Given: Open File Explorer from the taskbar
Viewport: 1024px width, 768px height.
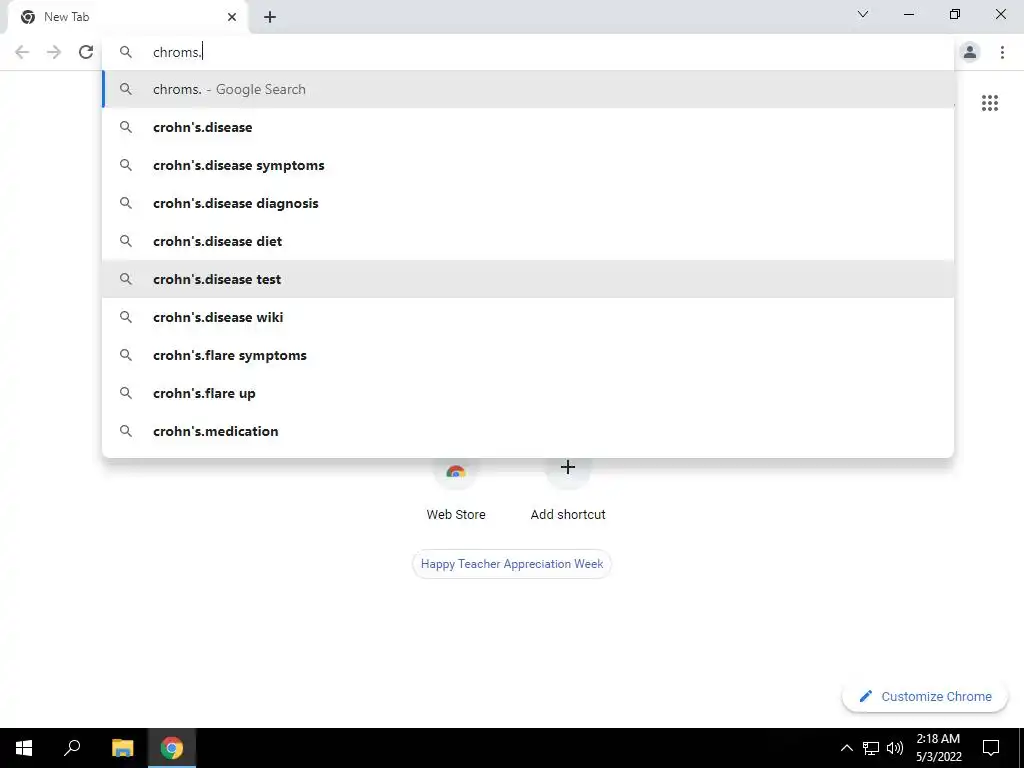Looking at the screenshot, I should point(122,748).
